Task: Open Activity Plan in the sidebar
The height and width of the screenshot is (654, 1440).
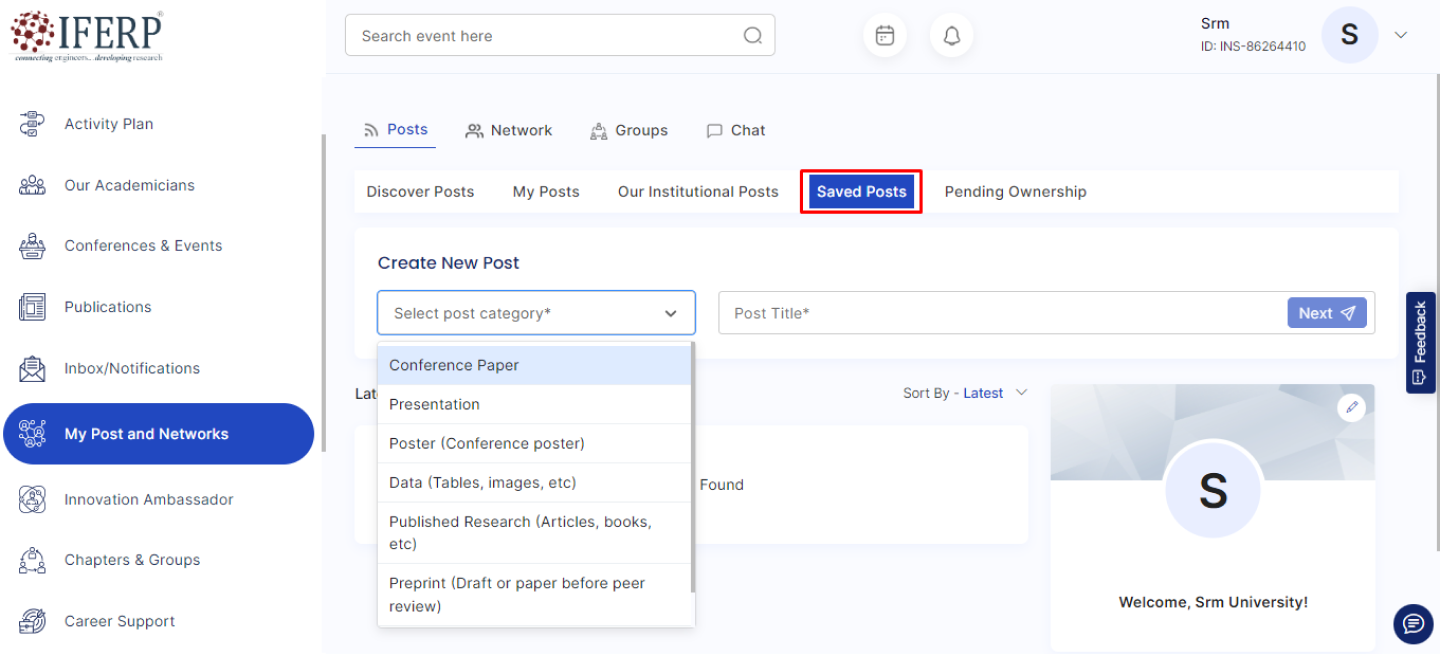Action: [x=108, y=124]
